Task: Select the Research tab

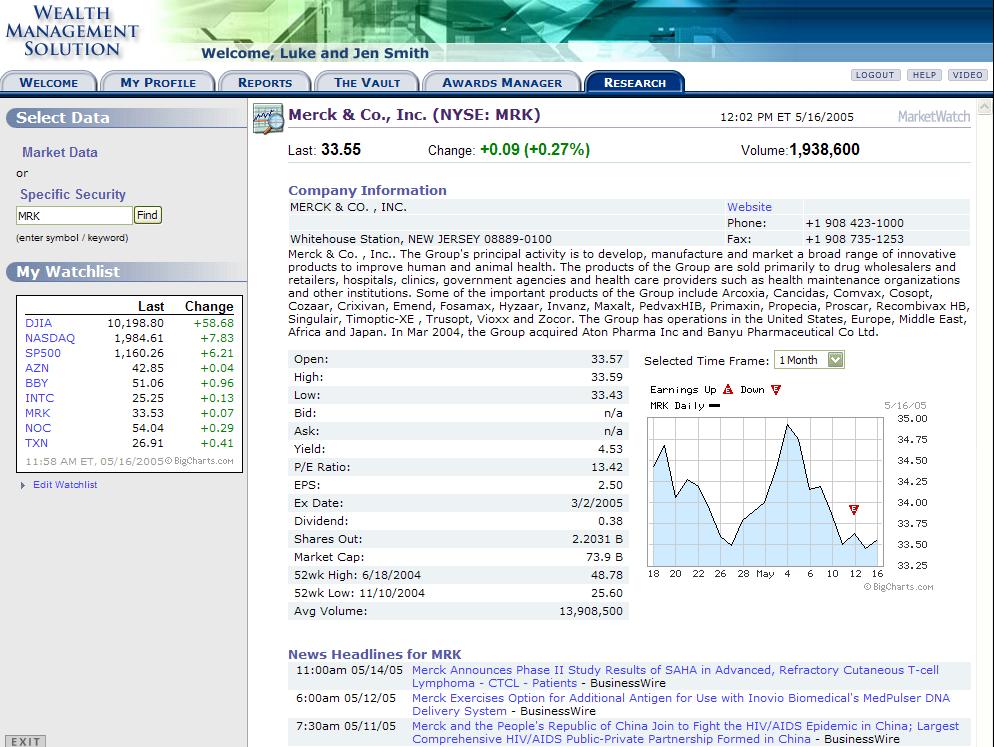Action: (635, 82)
